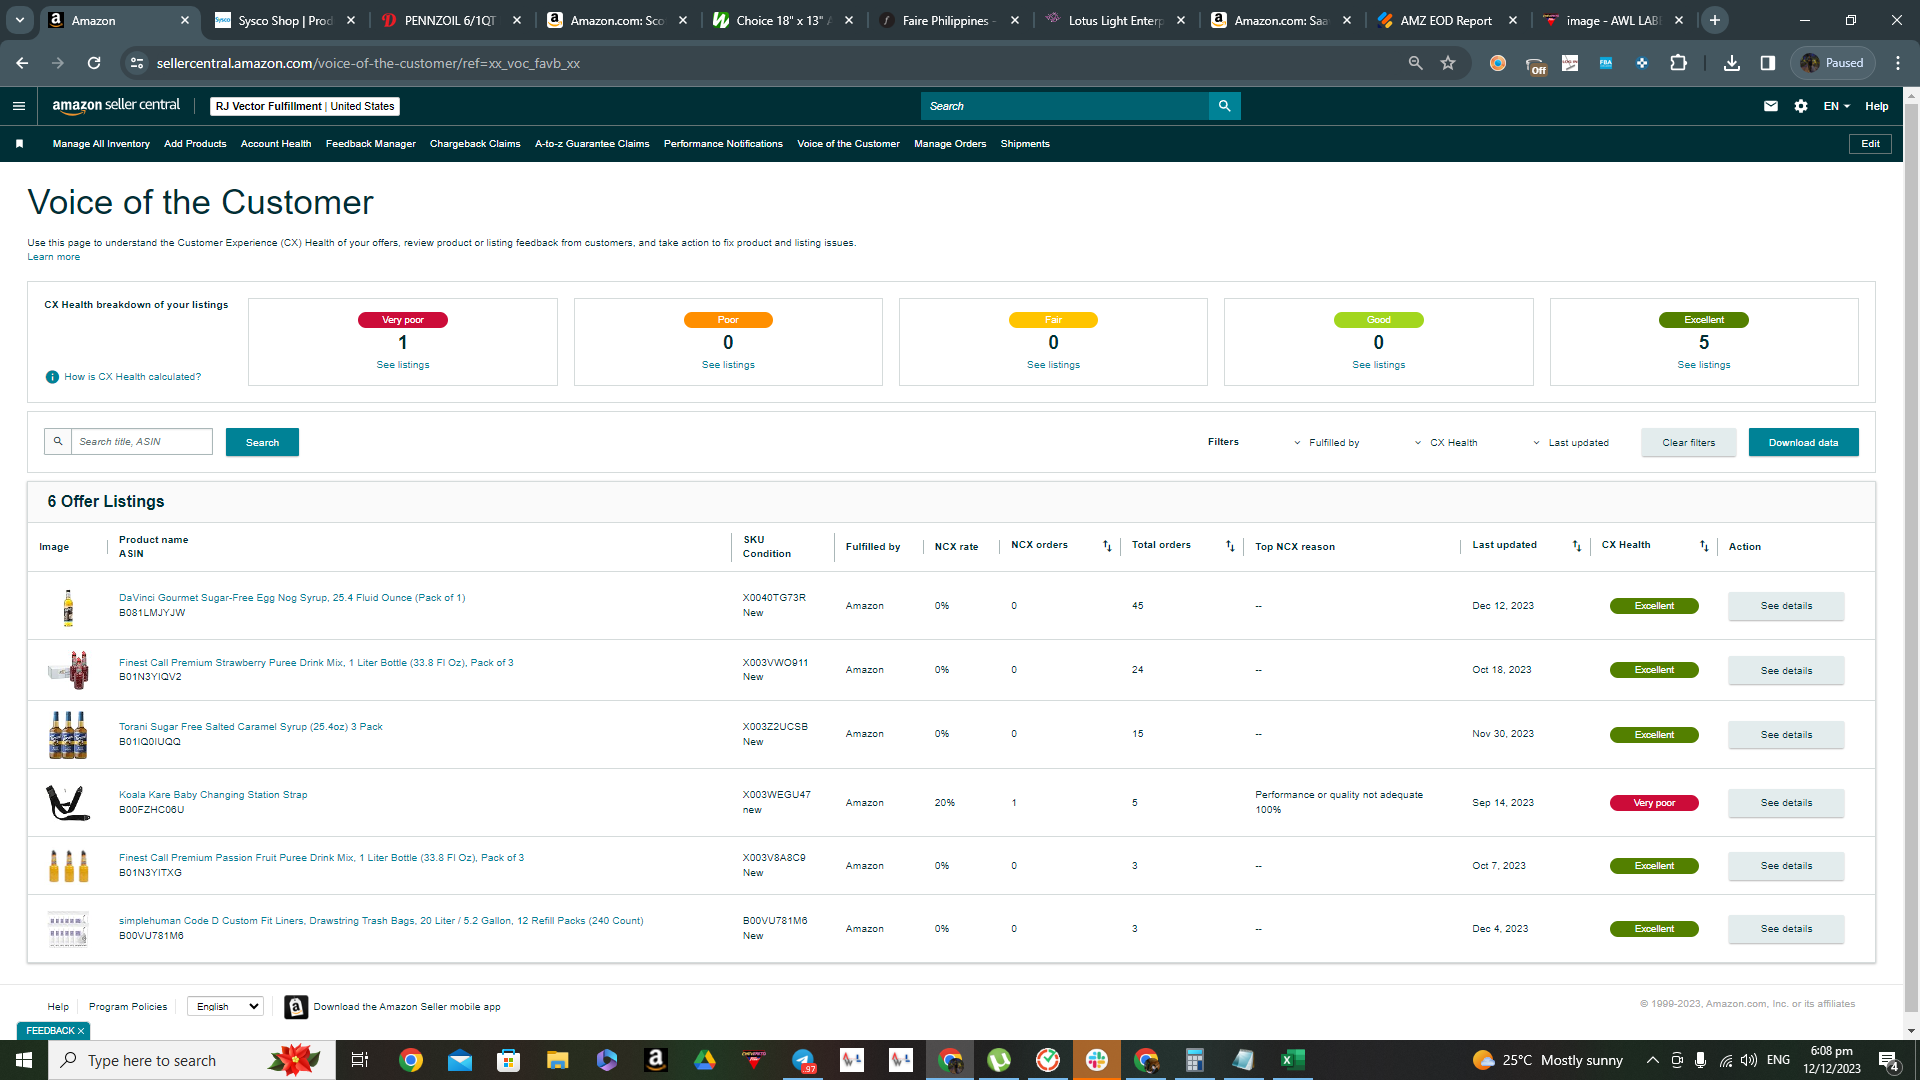The image size is (1920, 1080).
Task: Click See details for simplehuman Code D liners
Action: [x=1786, y=929]
